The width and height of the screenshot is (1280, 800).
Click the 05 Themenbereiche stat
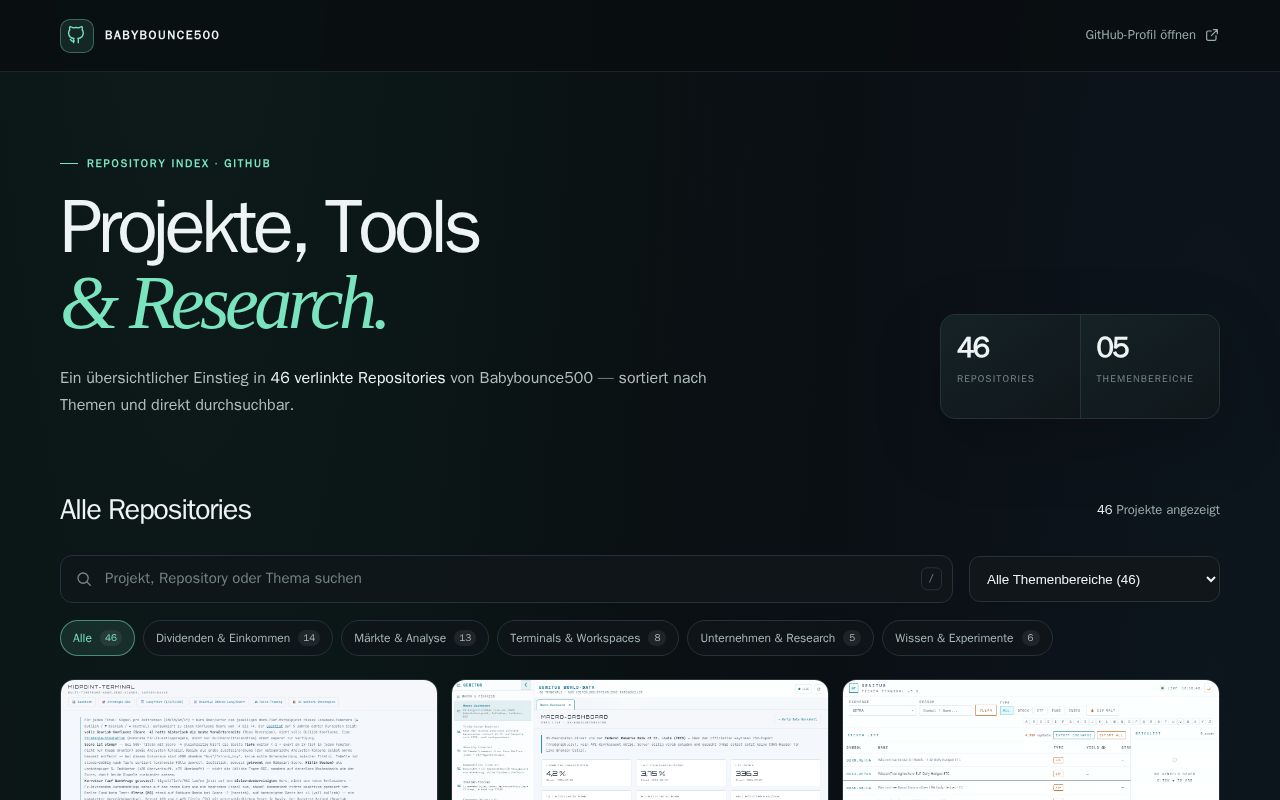tap(1150, 366)
